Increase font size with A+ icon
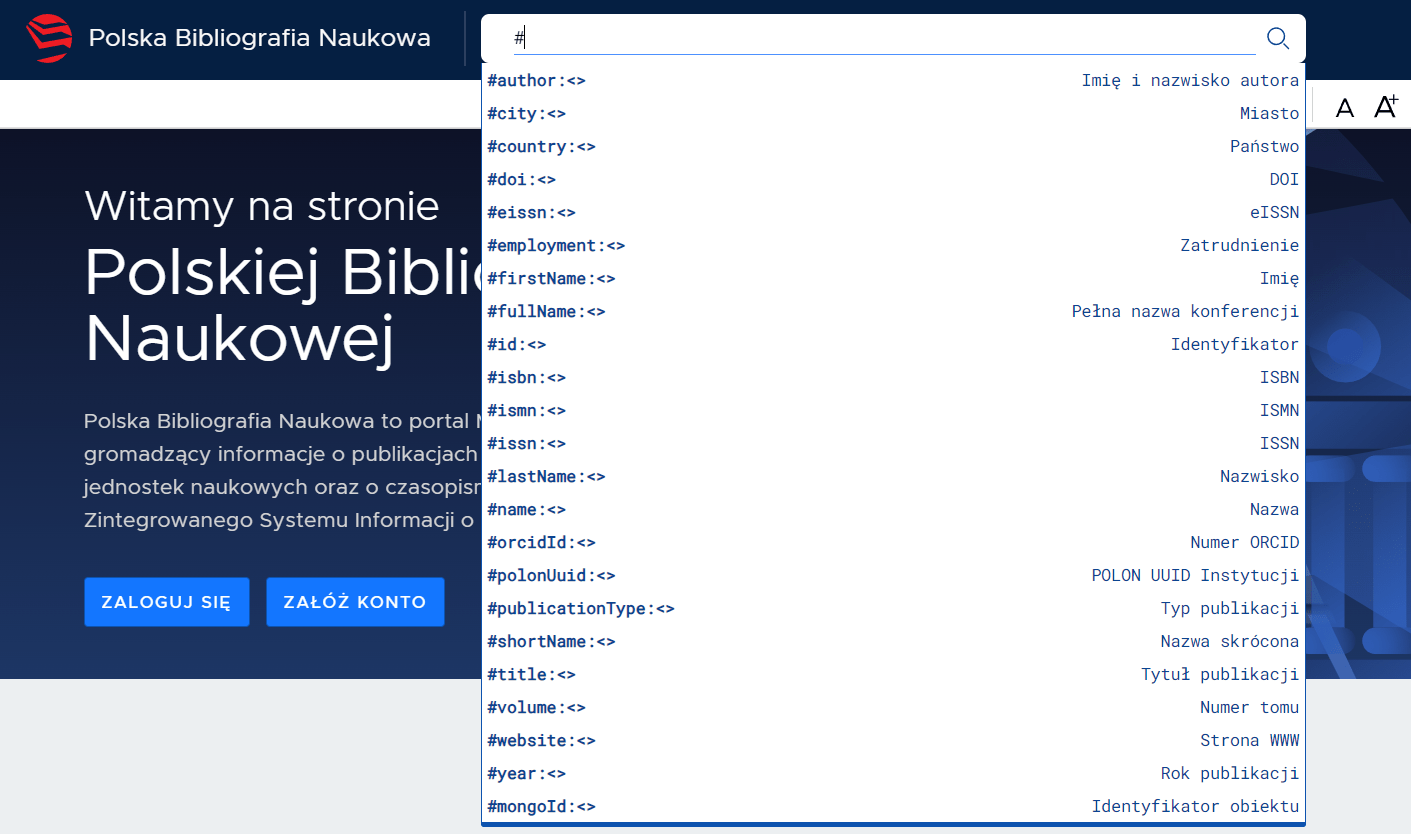The width and height of the screenshot is (1411, 834). pyautogui.click(x=1385, y=107)
